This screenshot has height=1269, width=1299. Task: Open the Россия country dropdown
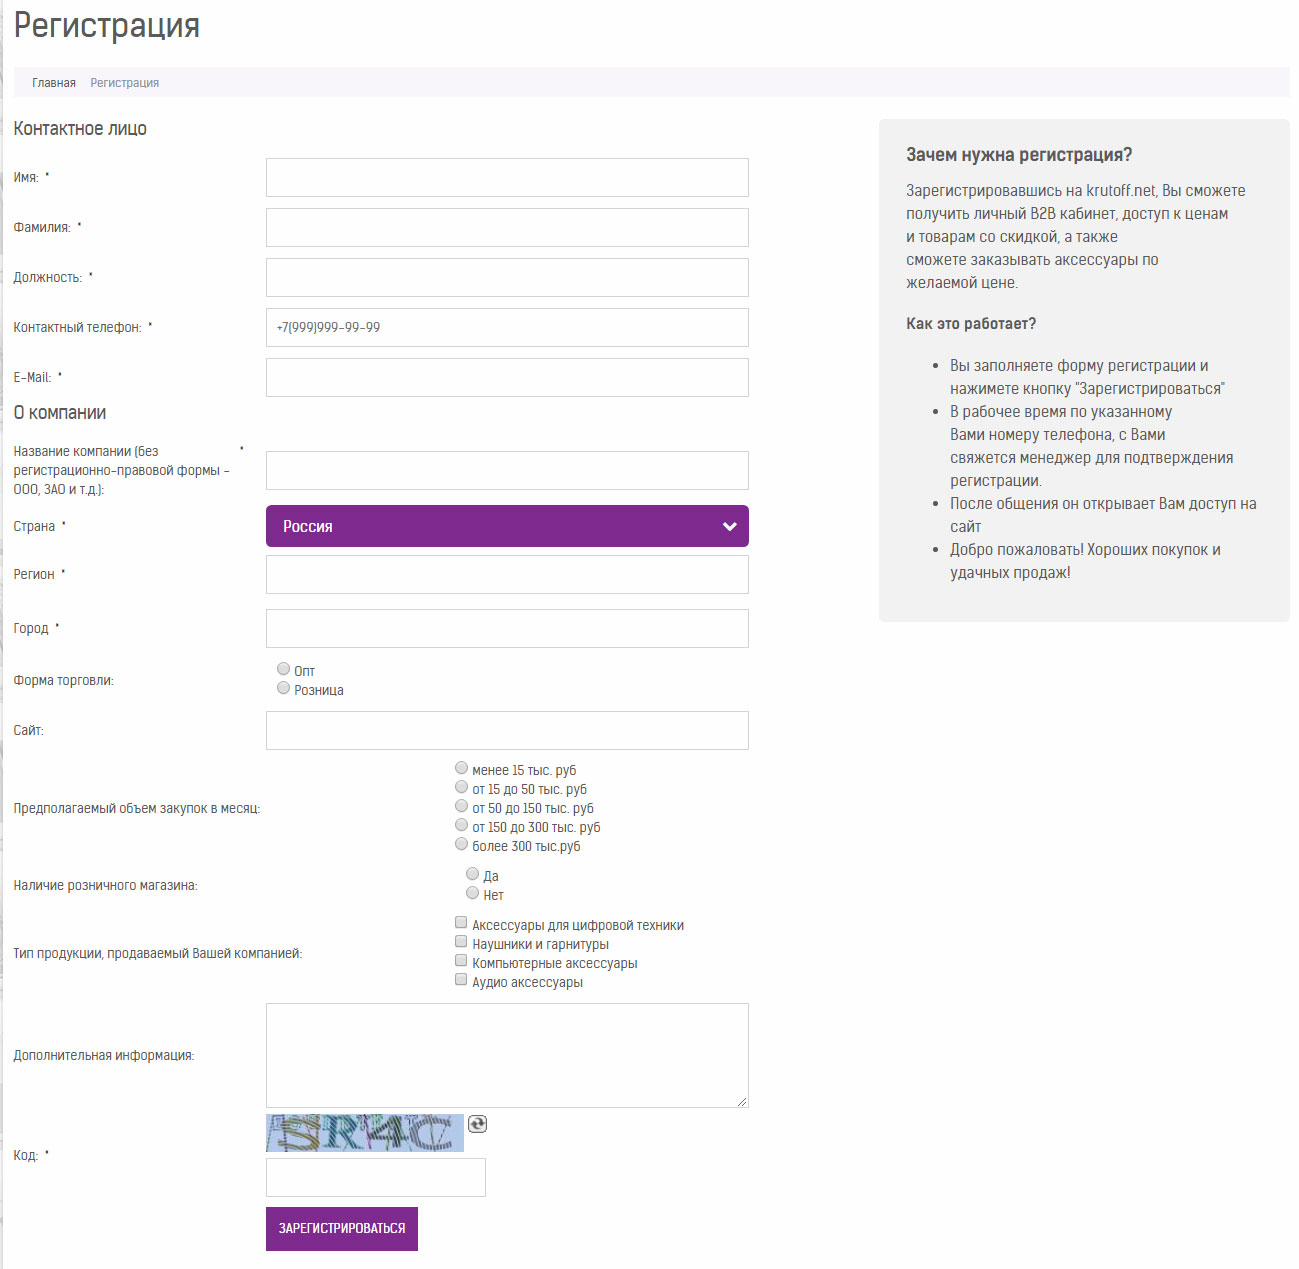point(507,526)
